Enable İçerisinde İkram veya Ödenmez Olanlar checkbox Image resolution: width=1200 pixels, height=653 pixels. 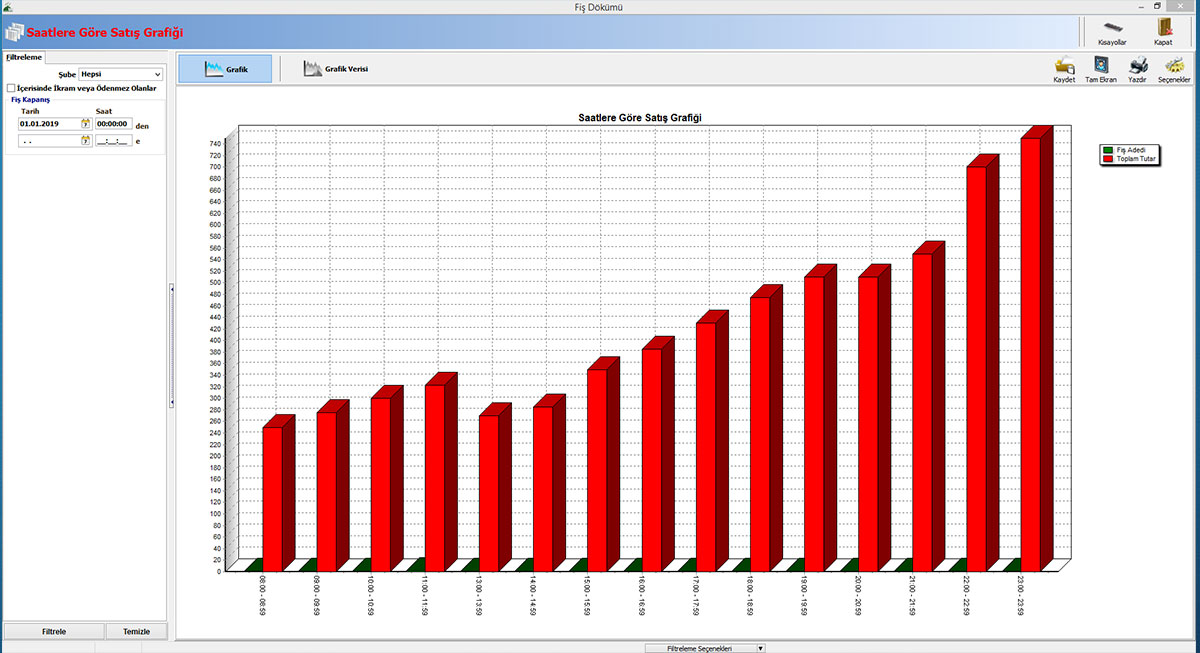coord(11,88)
